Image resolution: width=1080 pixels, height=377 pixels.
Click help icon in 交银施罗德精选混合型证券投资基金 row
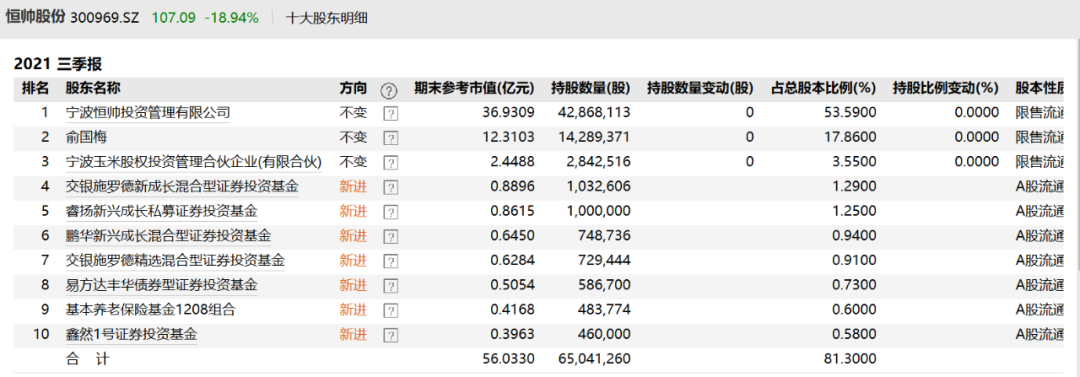[390, 262]
